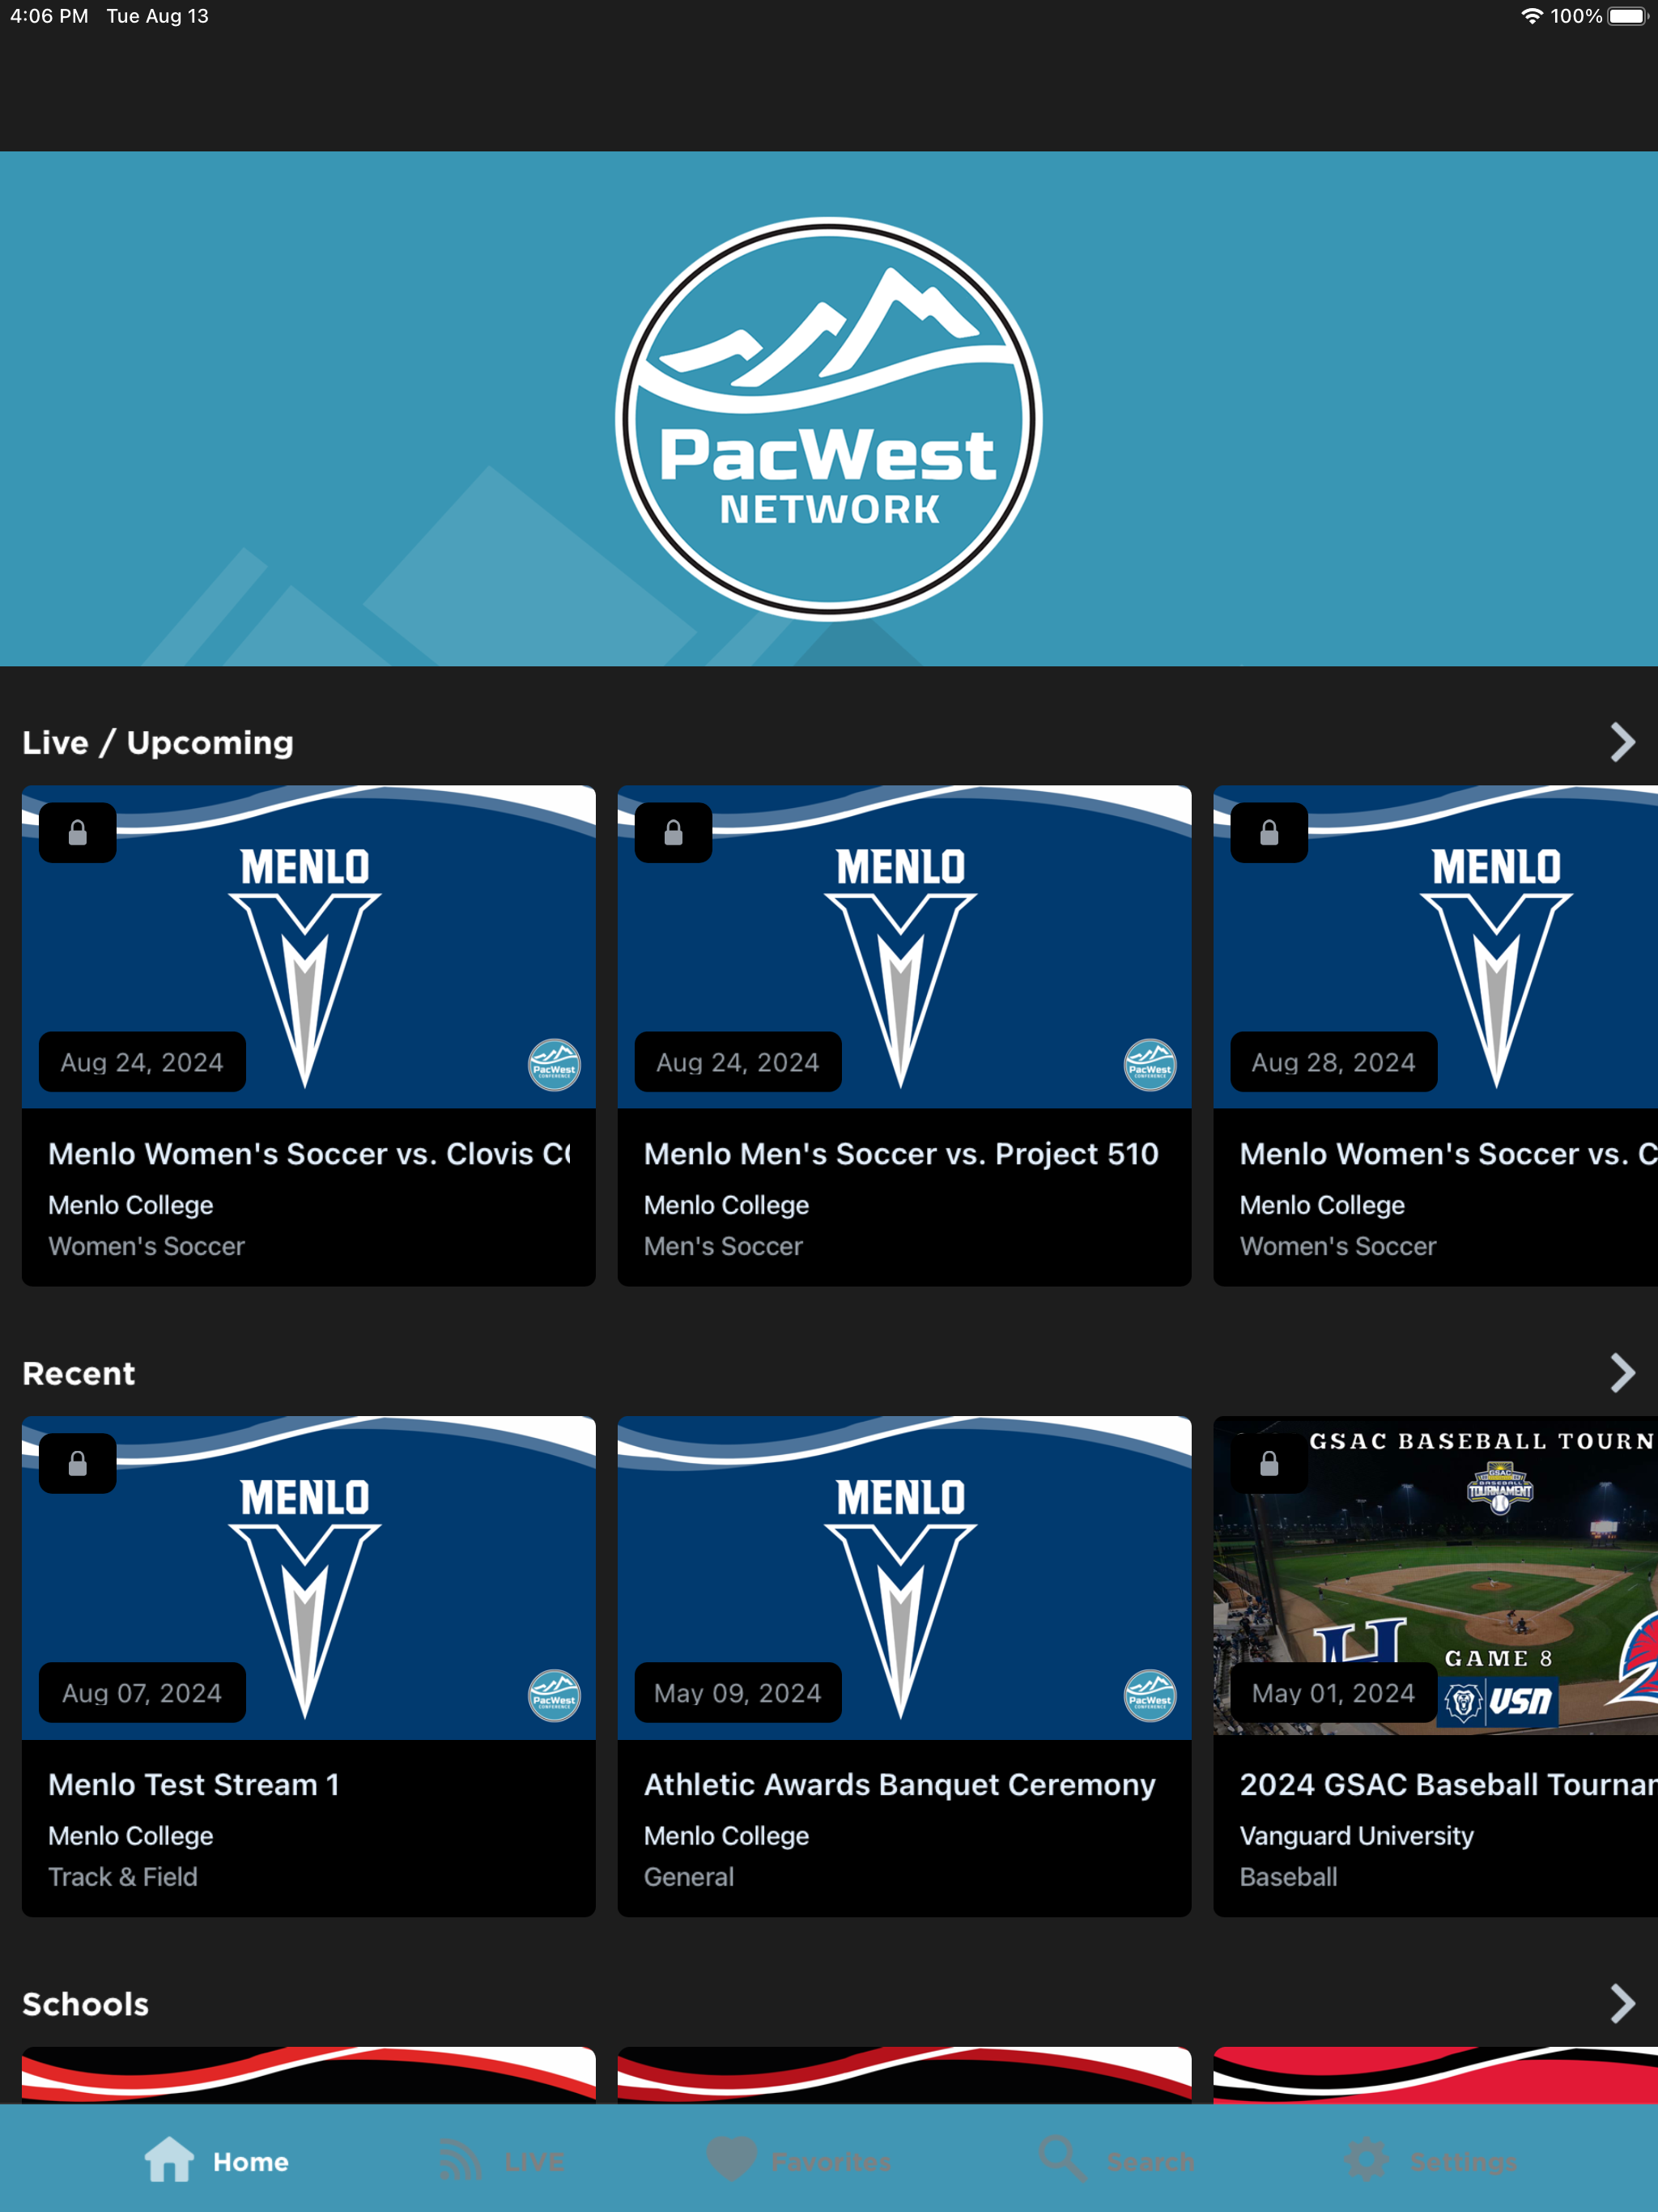1658x2212 pixels.
Task: Tap the Favorites heart icon
Action: click(731, 2160)
